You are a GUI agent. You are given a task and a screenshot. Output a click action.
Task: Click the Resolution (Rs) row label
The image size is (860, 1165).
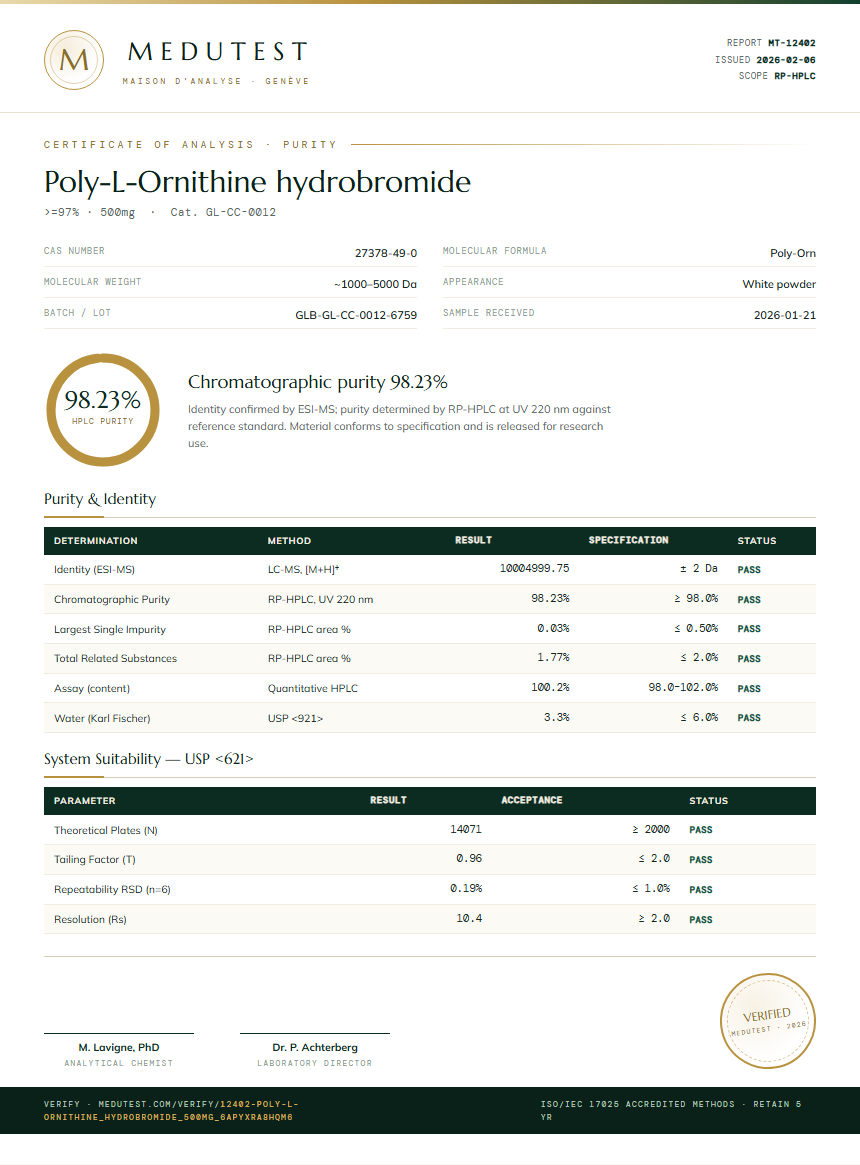point(90,920)
